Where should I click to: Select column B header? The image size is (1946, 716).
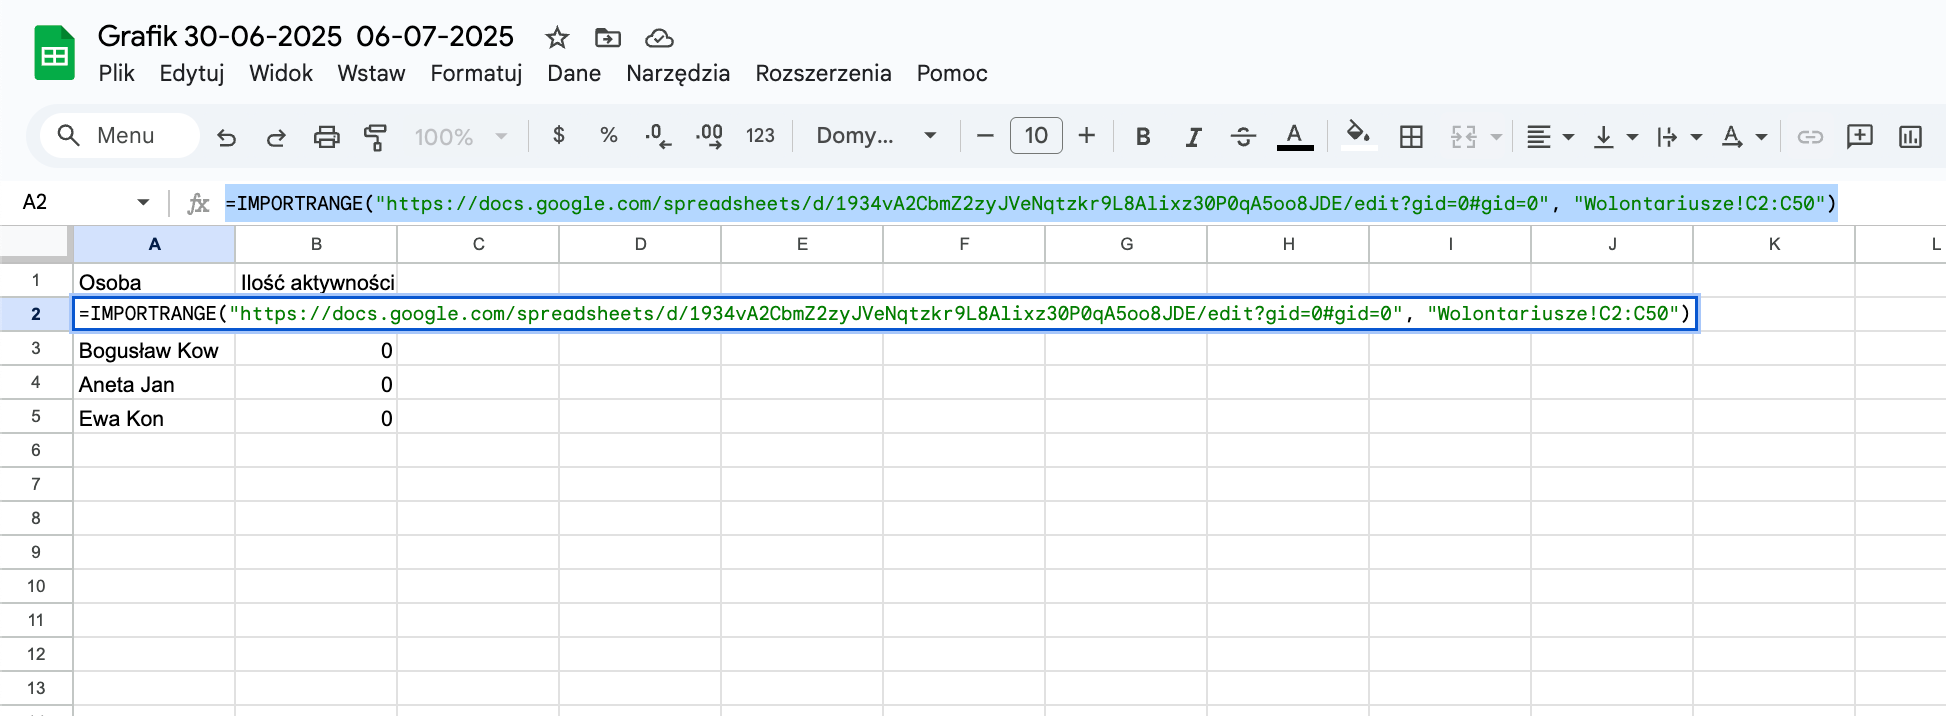point(316,244)
